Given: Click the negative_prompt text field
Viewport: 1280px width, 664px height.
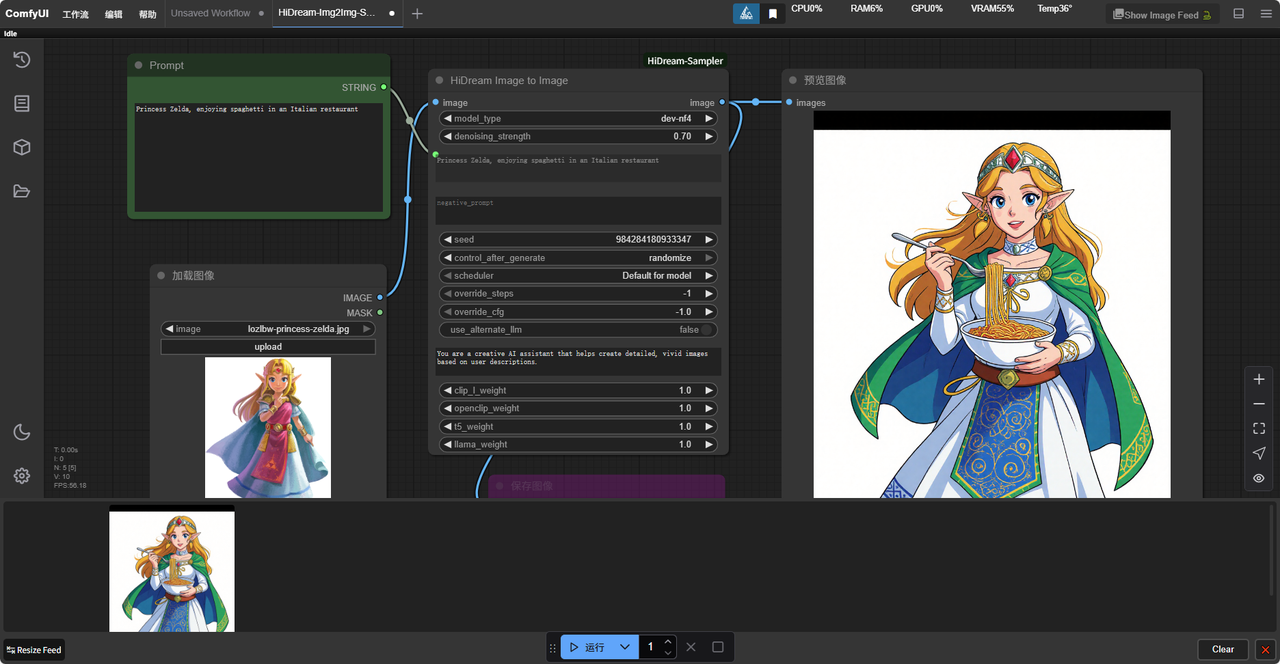Looking at the screenshot, I should [579, 210].
